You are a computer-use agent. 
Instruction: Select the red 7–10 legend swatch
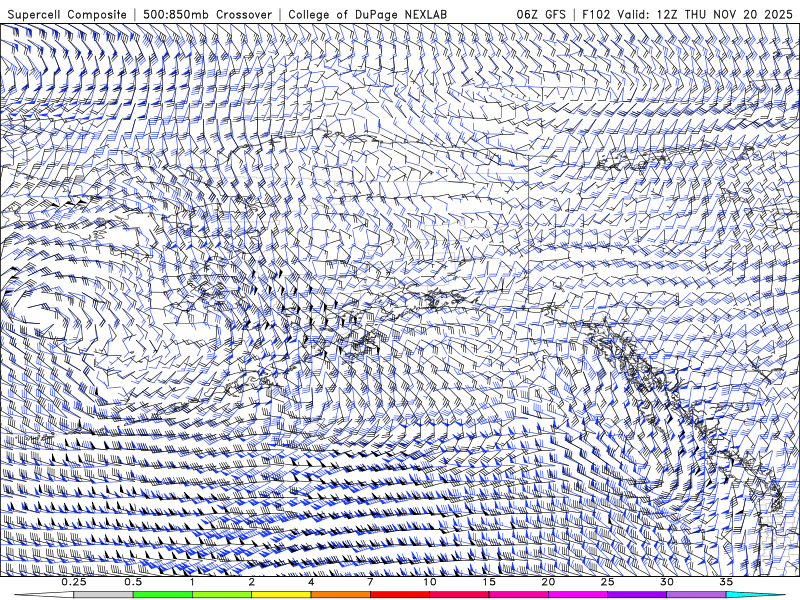(400, 595)
